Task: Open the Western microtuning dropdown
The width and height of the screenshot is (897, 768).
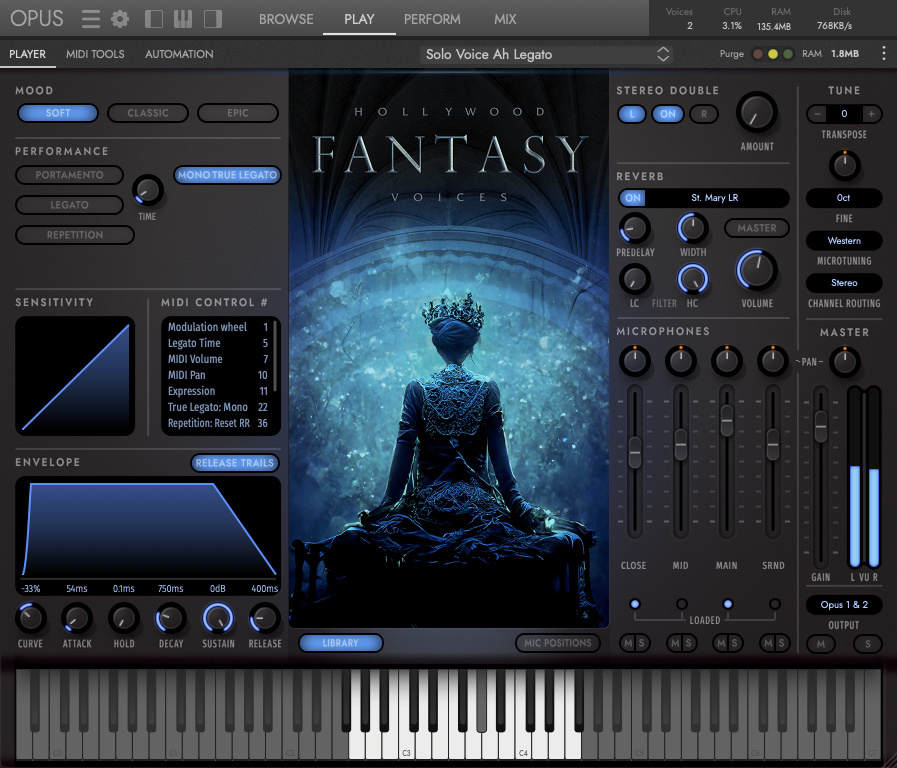Action: [x=843, y=240]
